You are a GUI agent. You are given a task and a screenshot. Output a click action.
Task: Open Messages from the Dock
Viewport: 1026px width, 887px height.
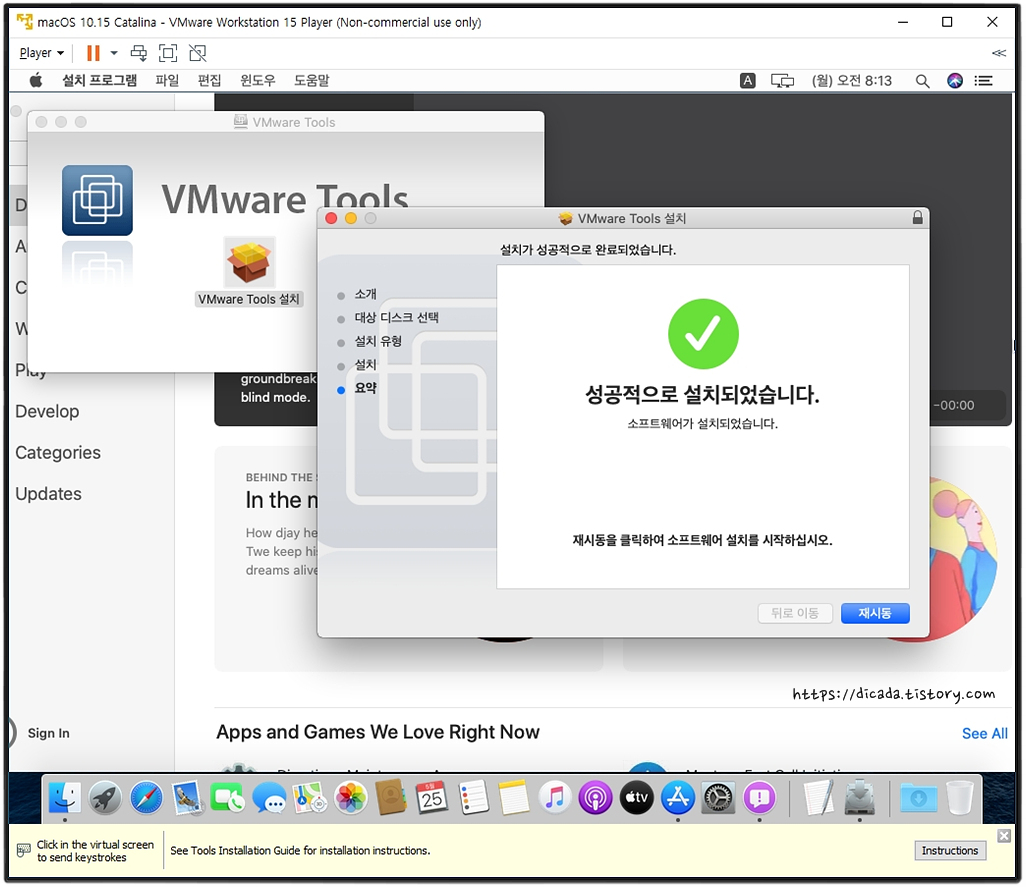[269, 798]
